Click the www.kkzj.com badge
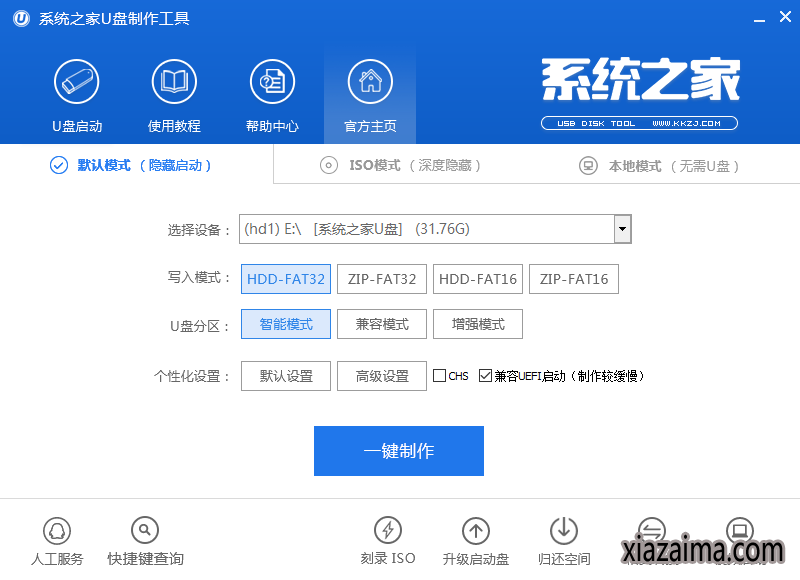This screenshot has height=580, width=800. [639, 123]
